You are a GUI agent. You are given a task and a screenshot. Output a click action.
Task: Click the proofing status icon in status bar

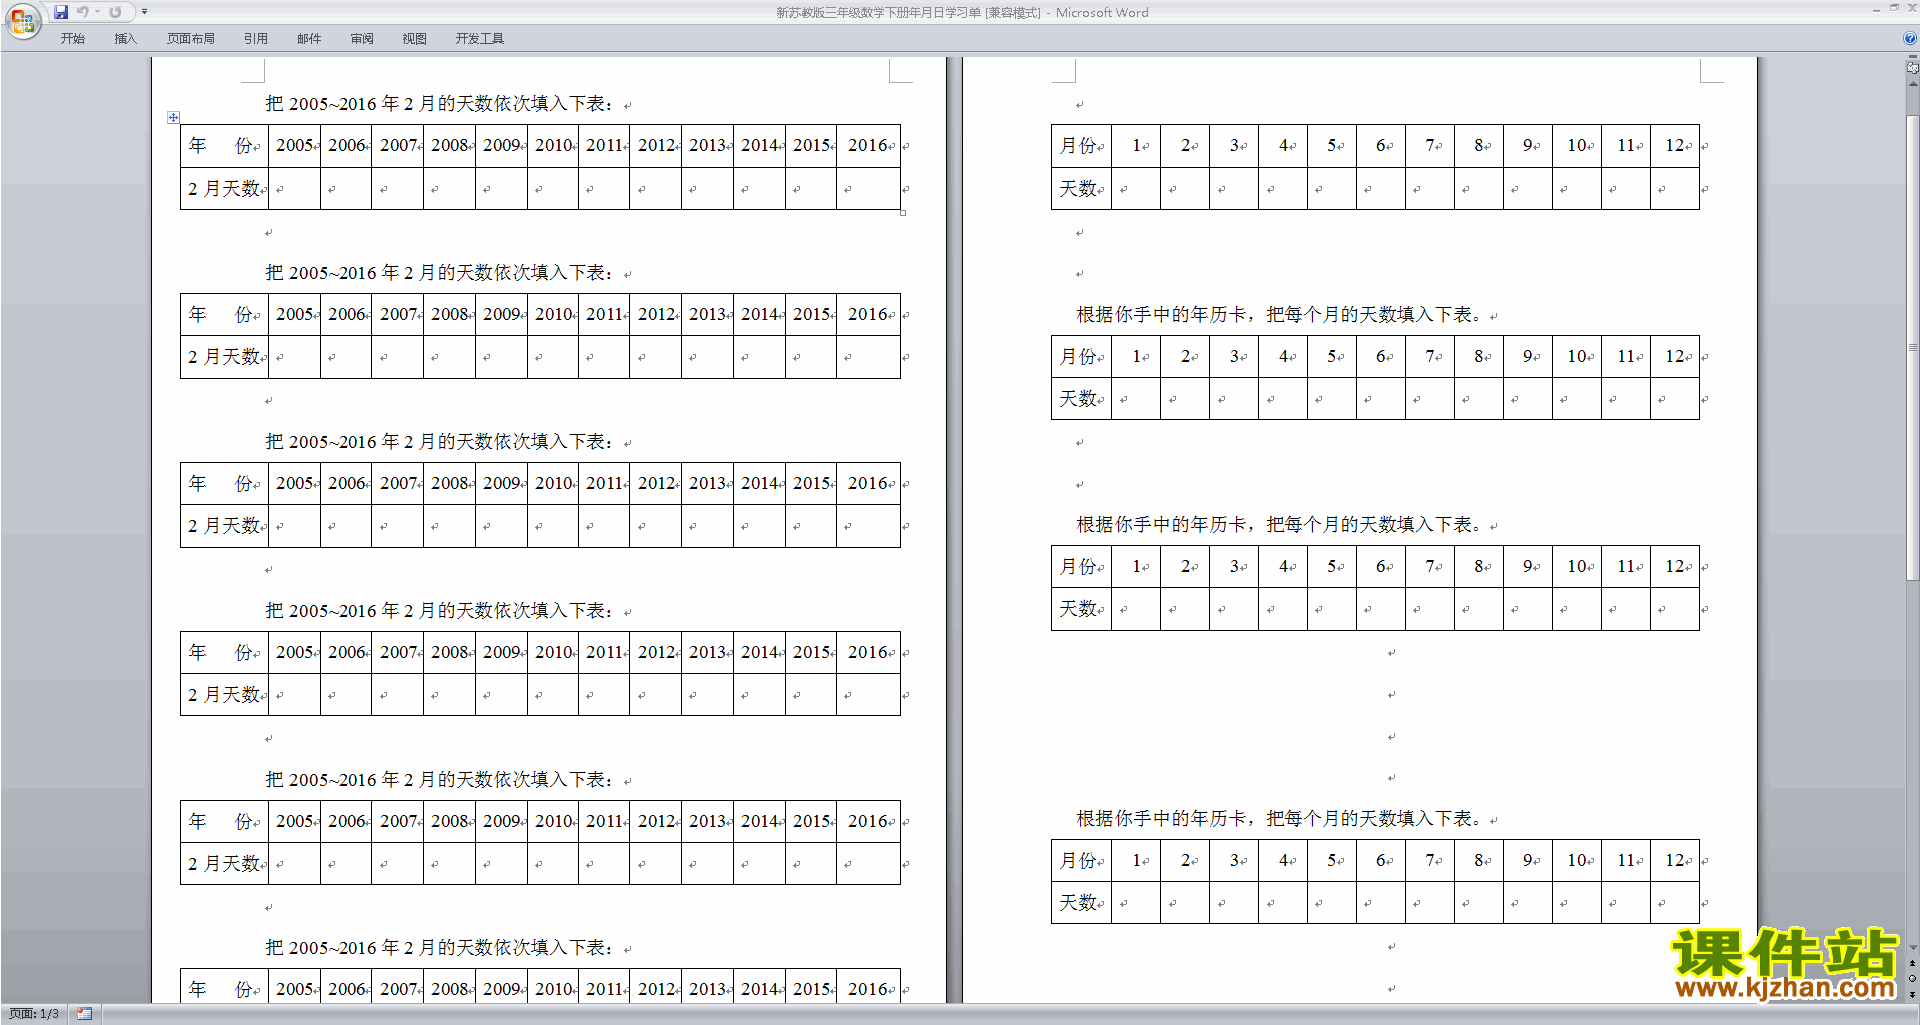[84, 1013]
